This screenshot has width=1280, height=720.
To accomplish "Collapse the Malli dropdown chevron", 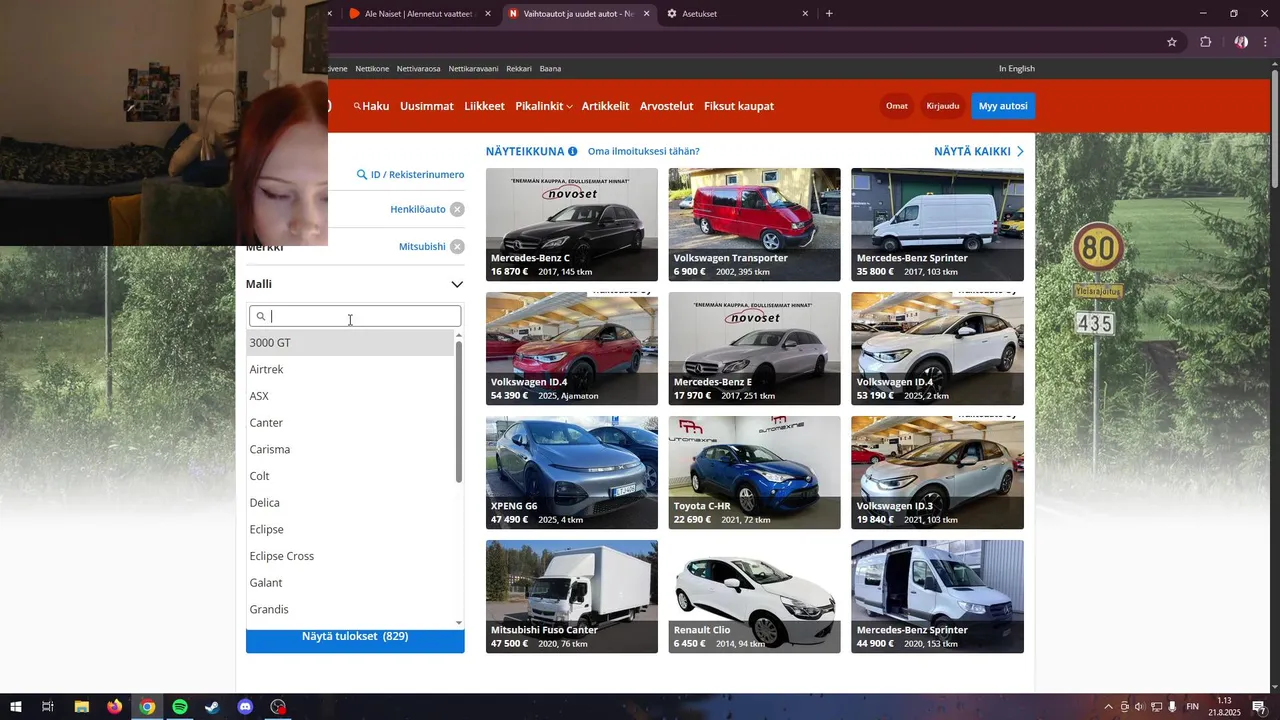I will (457, 284).
